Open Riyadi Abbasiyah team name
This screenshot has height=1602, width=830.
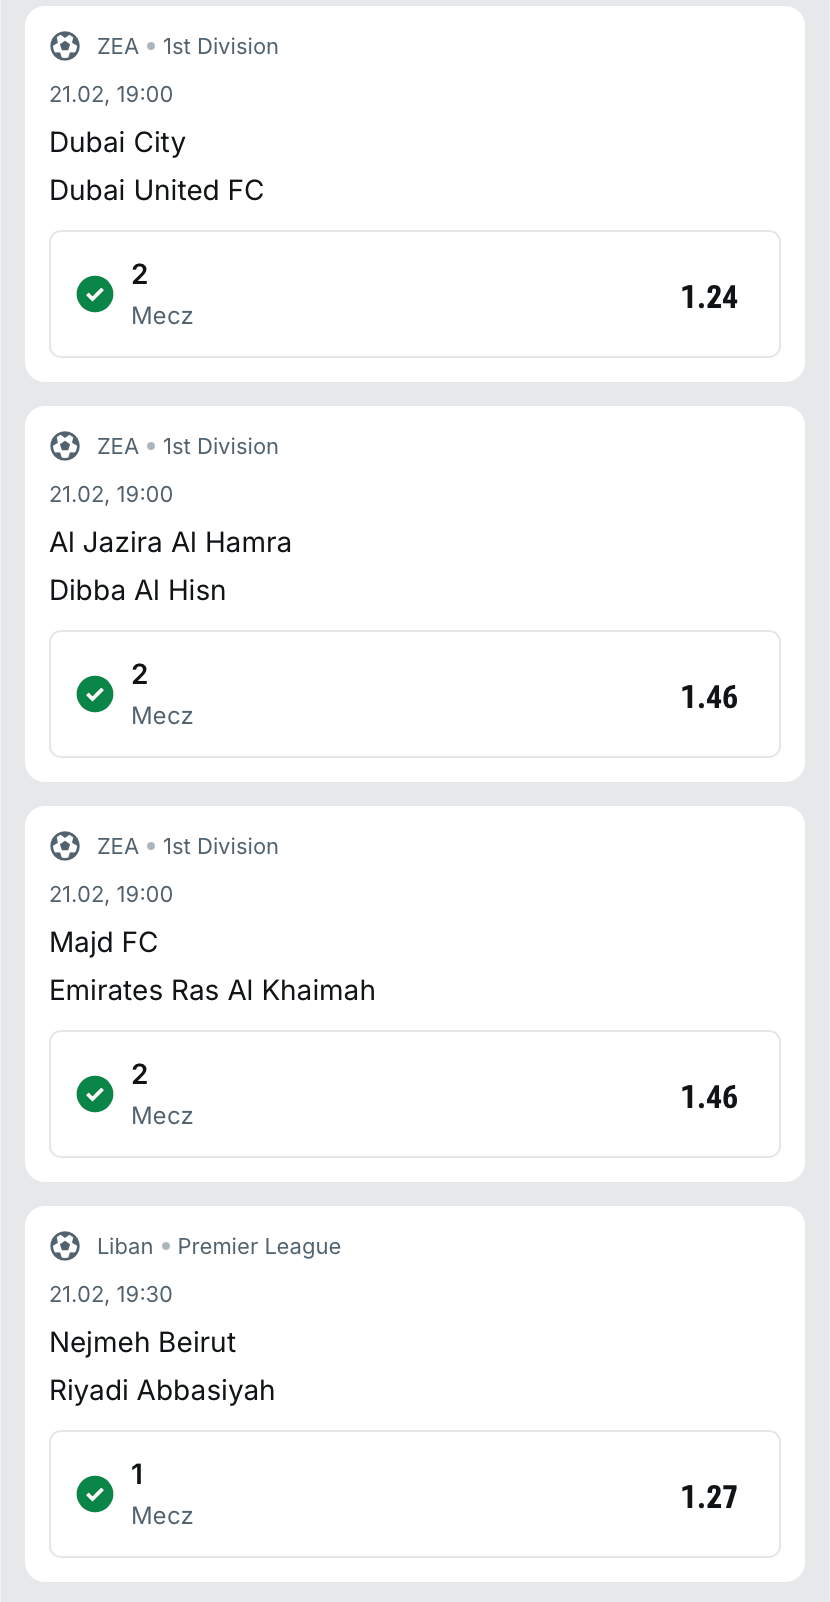[162, 1390]
